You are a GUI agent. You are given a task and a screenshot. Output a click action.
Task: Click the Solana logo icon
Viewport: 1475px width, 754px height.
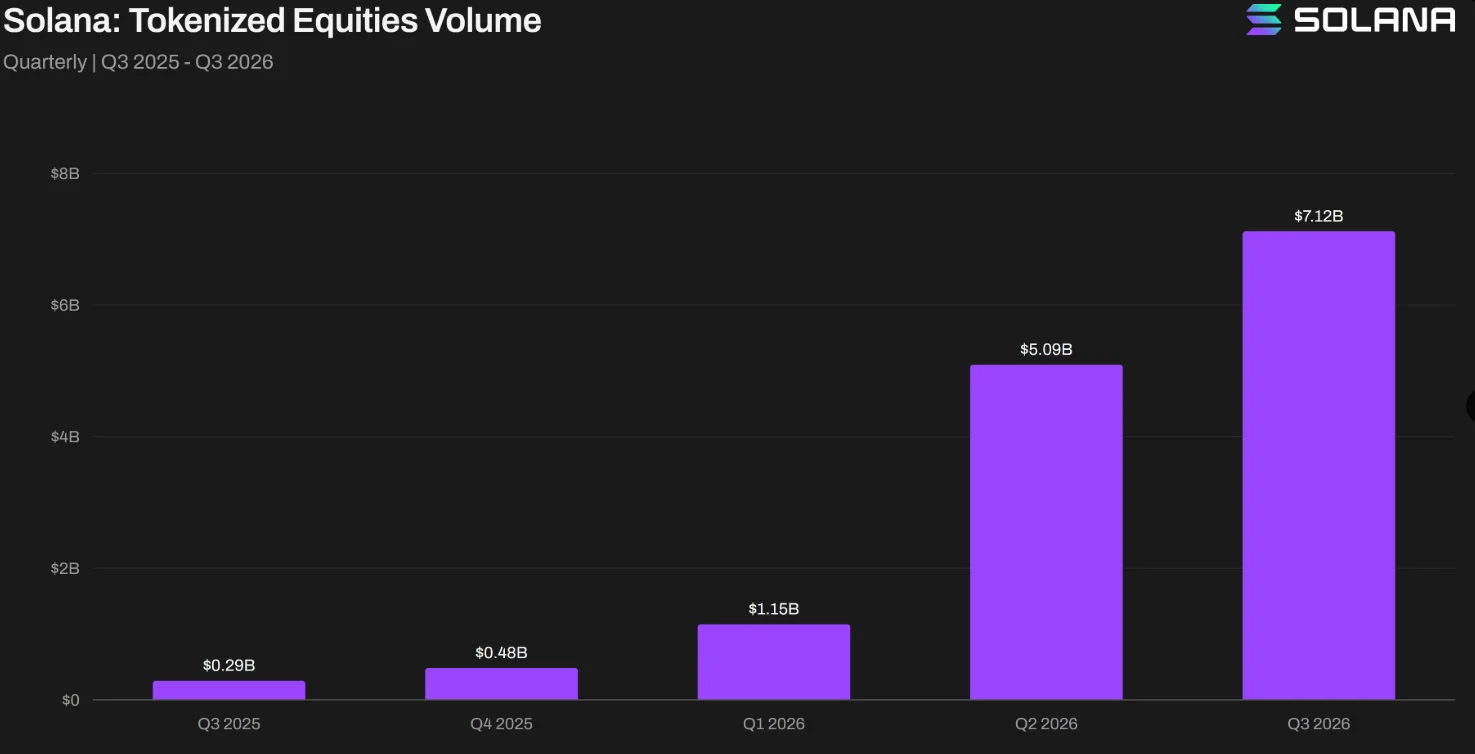pyautogui.click(x=1264, y=19)
